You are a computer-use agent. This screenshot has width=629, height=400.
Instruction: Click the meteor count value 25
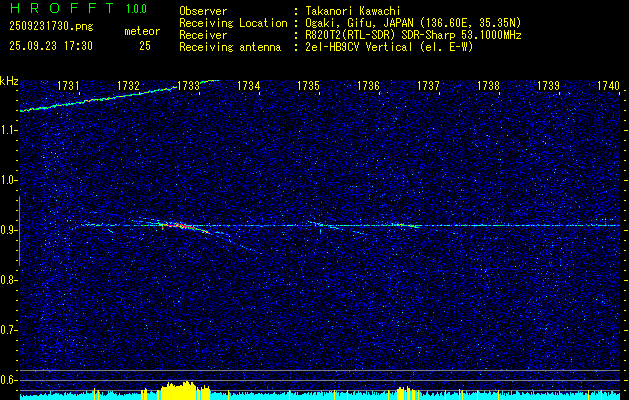145,46
